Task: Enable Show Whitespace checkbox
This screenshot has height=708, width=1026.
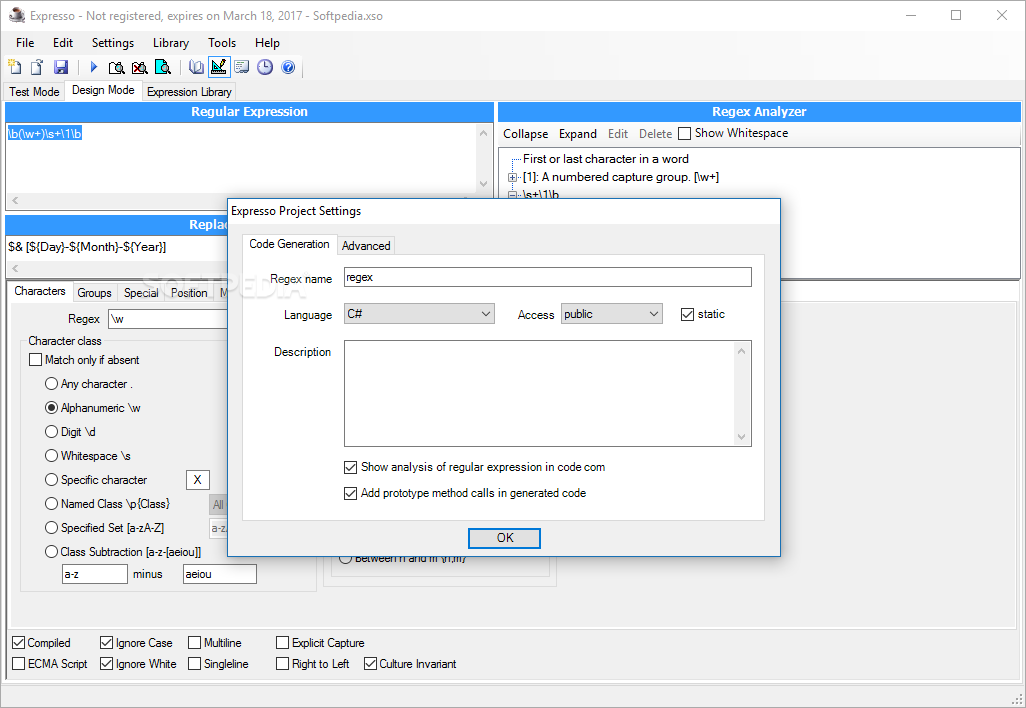Action: click(684, 133)
